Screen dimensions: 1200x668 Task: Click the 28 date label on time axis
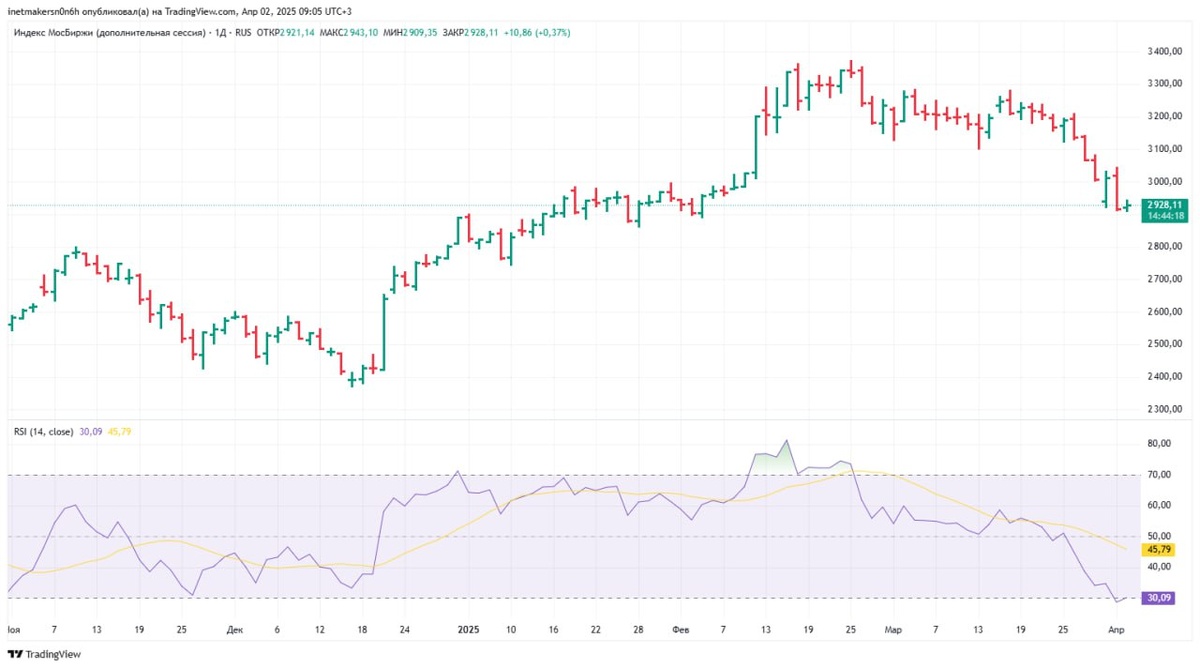click(x=638, y=630)
